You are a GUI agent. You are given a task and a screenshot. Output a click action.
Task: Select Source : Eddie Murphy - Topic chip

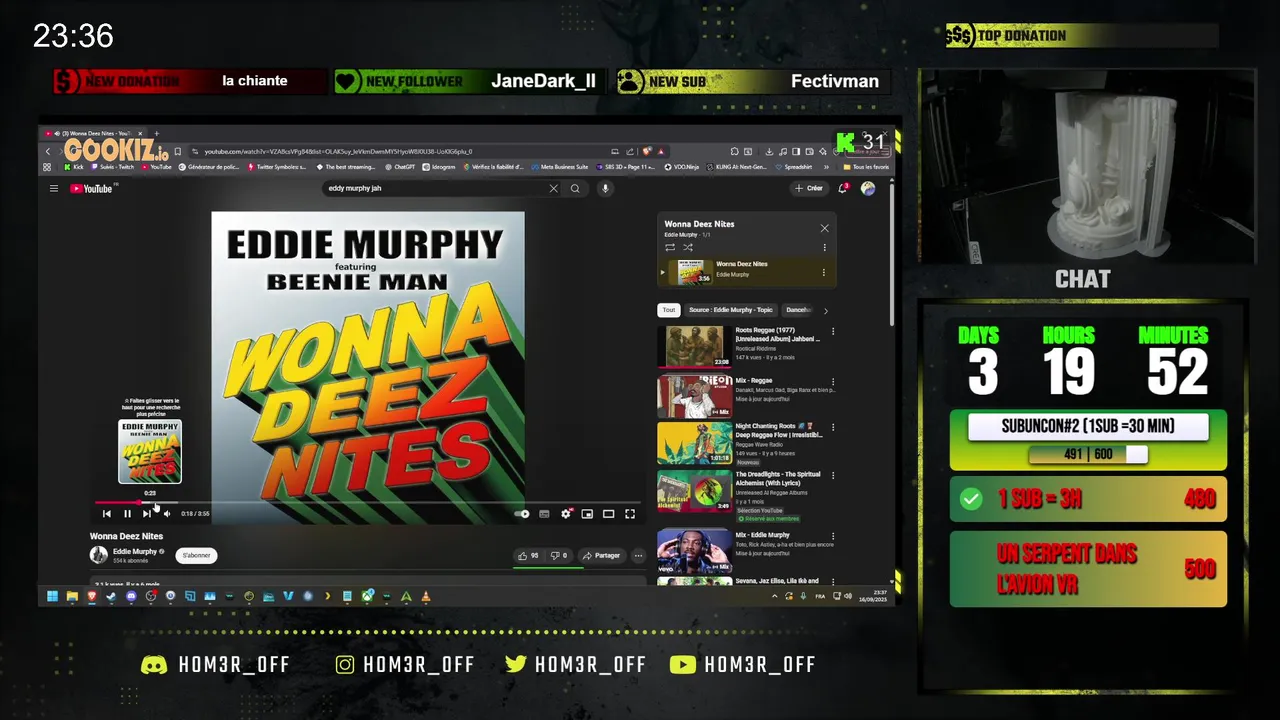point(731,310)
